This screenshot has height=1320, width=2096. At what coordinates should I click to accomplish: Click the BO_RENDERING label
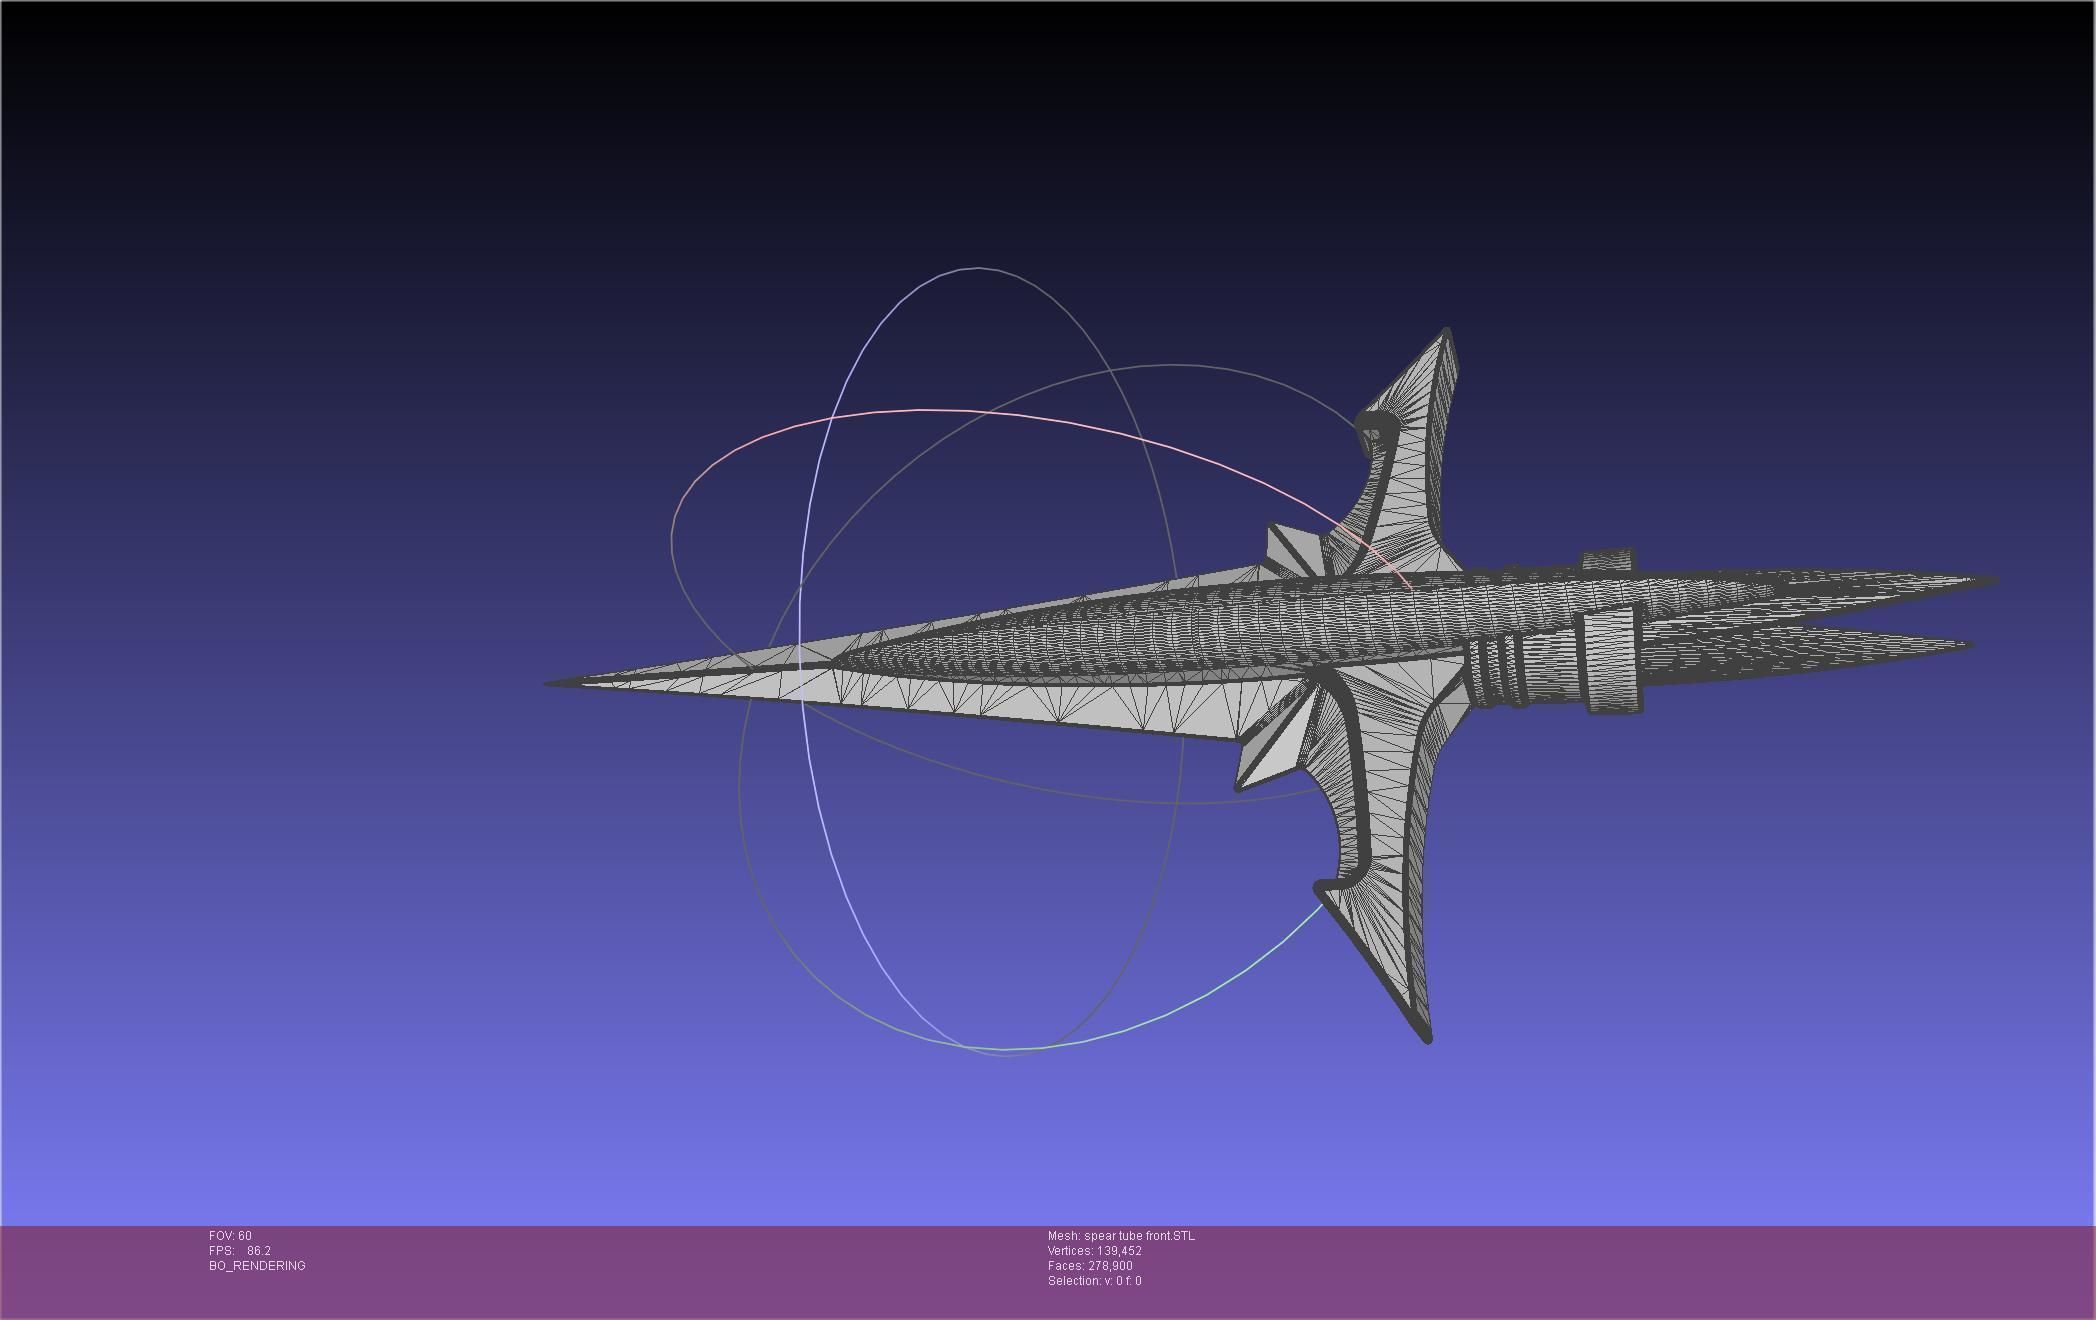(257, 1266)
